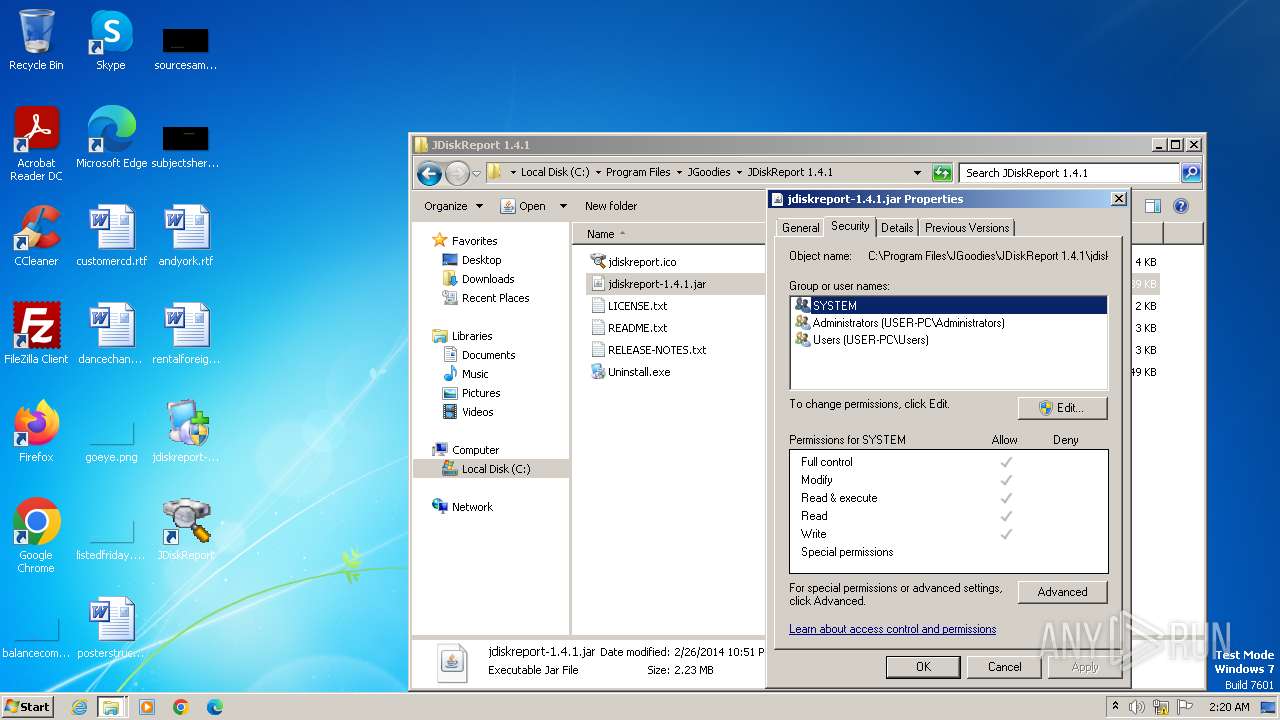1280x720 pixels.
Task: Open FileZilla Client desktop icon
Action: [36, 333]
